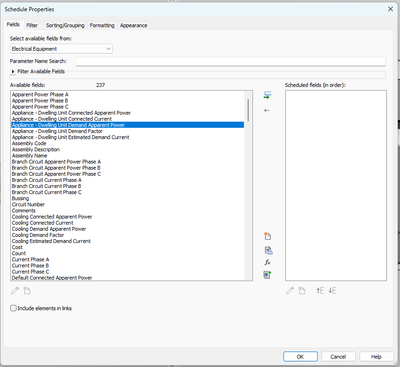Click the Add parameter from service icon
Image resolution: width=400 pixels, height=367 pixels.
[x=268, y=250]
